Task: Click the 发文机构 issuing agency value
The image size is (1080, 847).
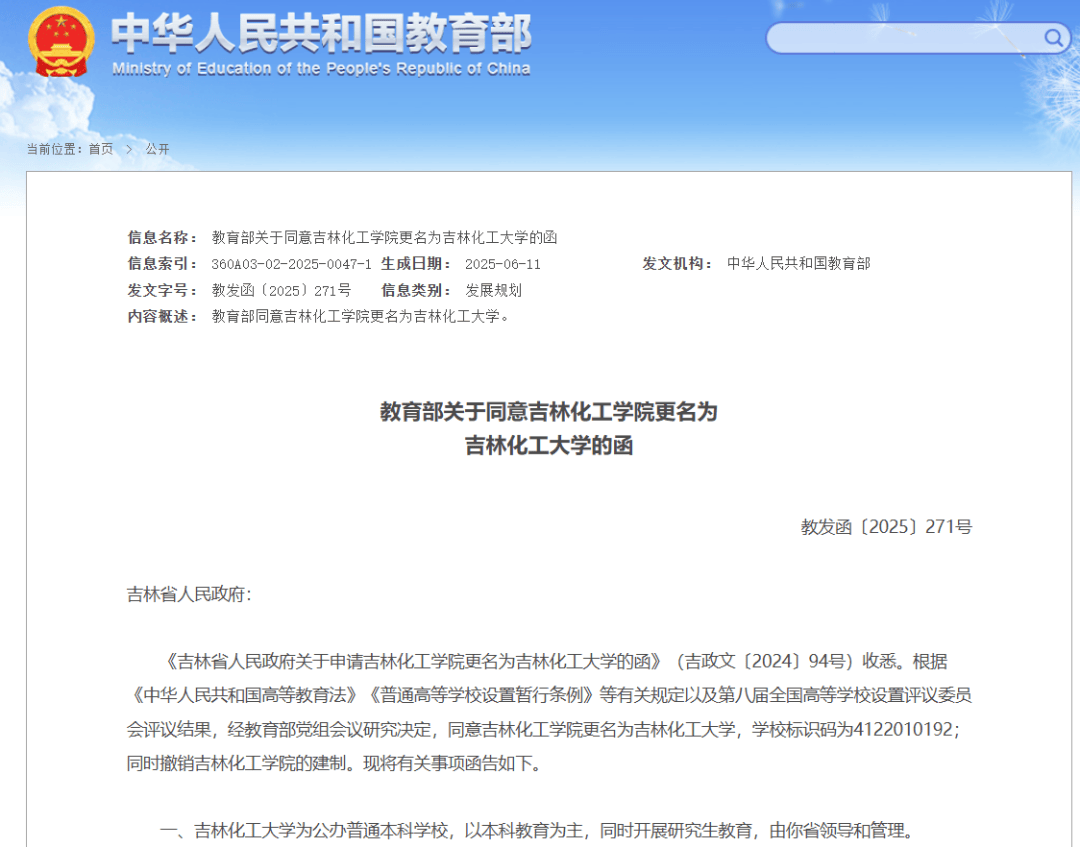Action: [x=798, y=264]
